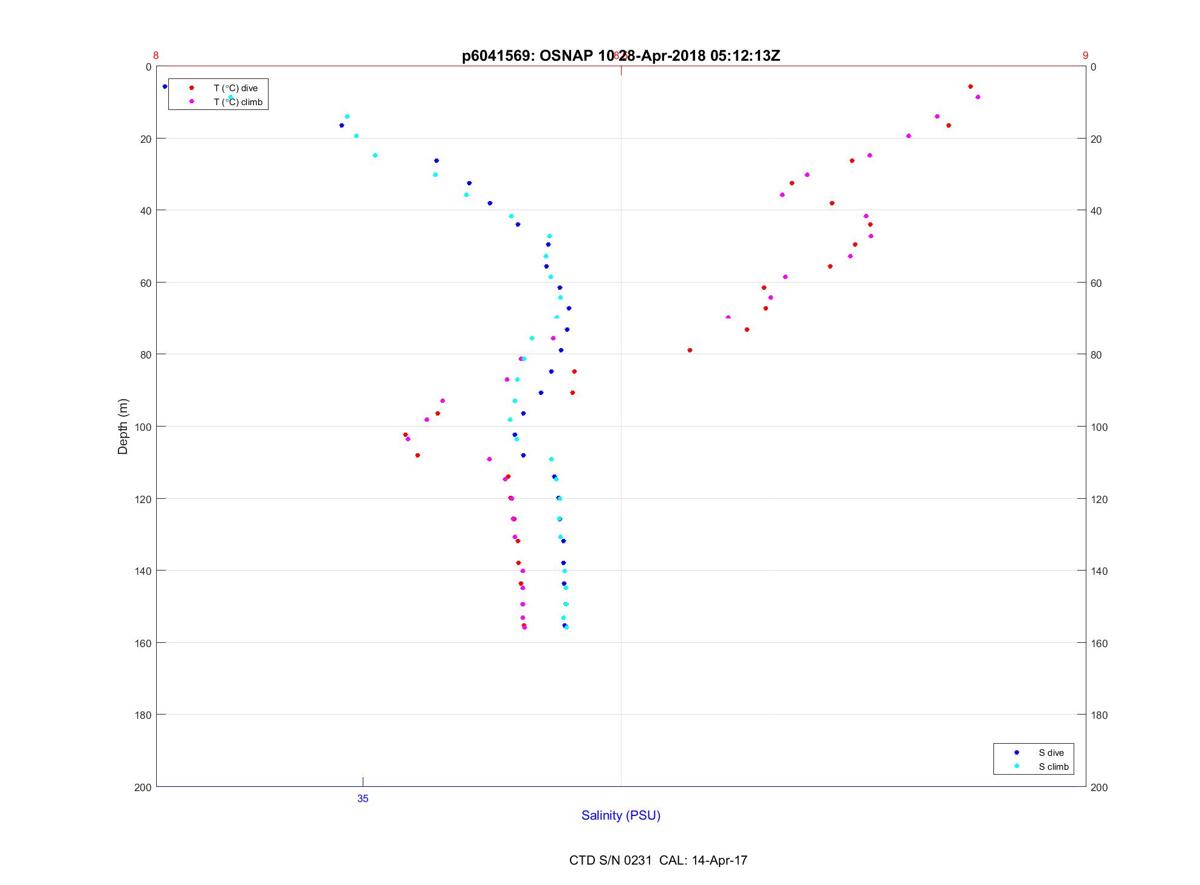
Task: Click the 'Depth (m)' axis label
Action: (x=124, y=426)
